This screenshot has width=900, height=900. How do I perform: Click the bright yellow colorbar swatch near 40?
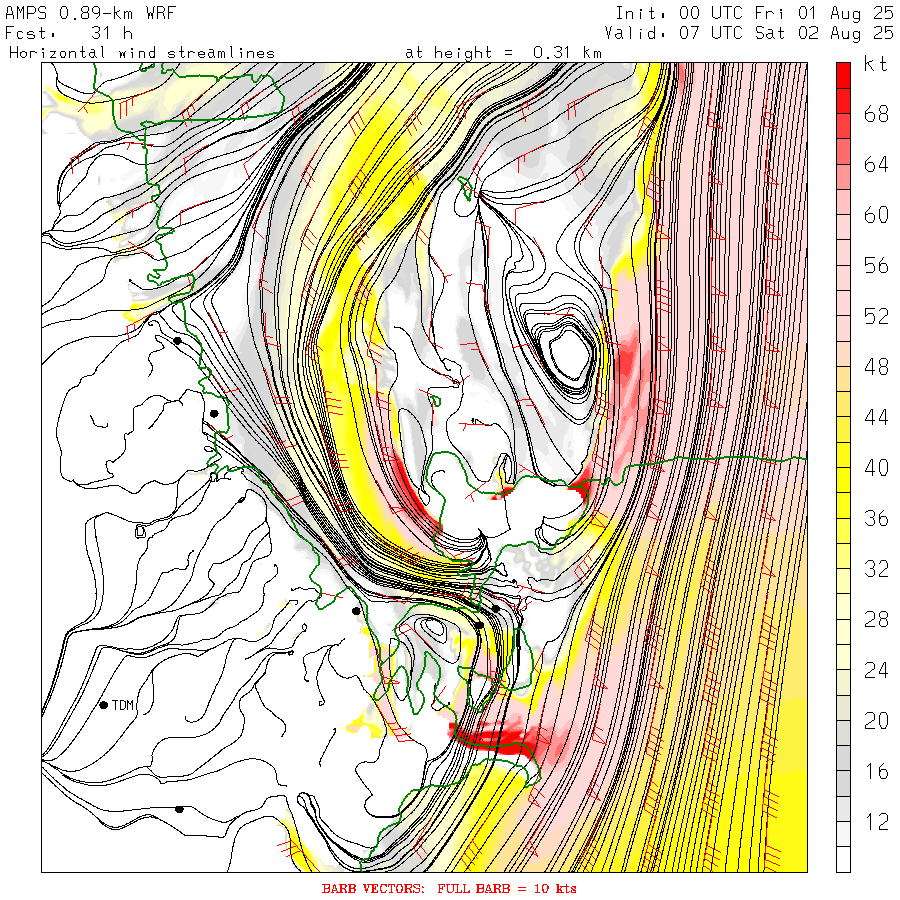pyautogui.click(x=843, y=480)
